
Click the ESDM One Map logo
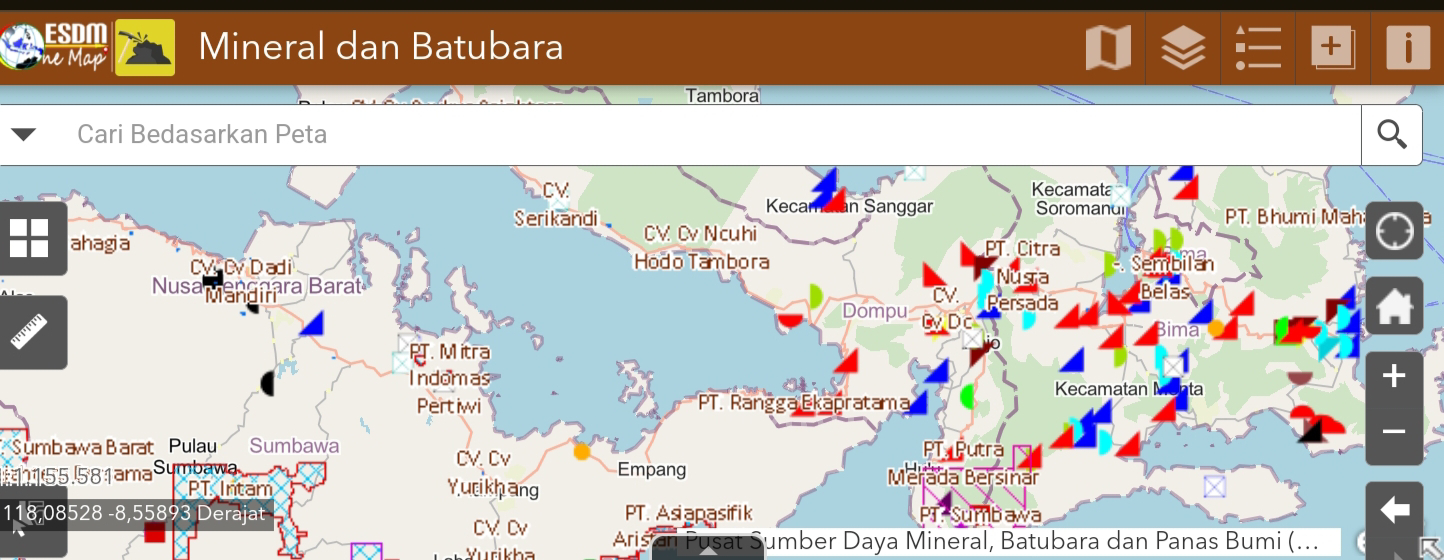click(x=55, y=47)
